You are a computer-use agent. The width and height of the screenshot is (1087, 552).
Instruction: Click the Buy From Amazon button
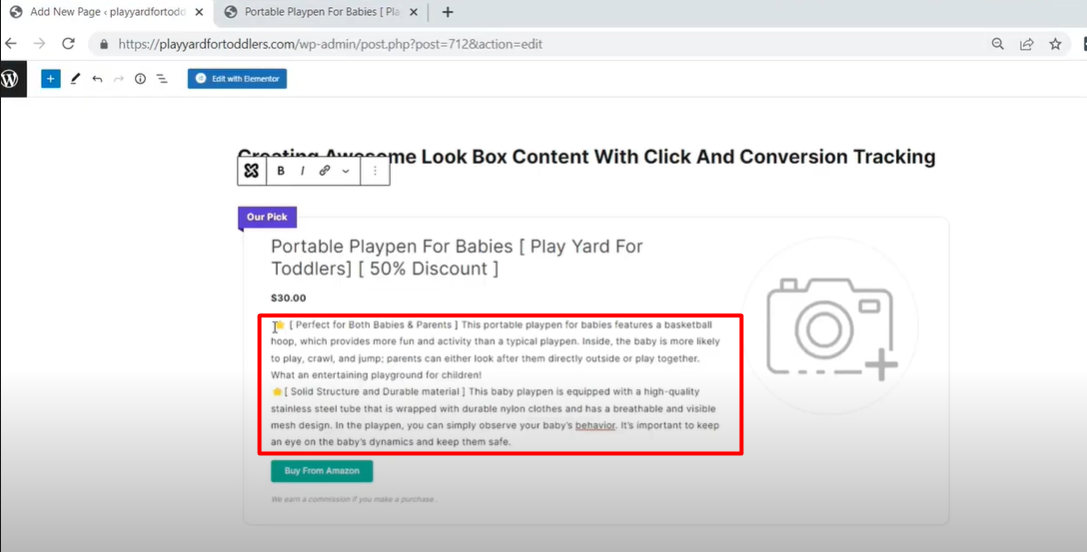[322, 471]
